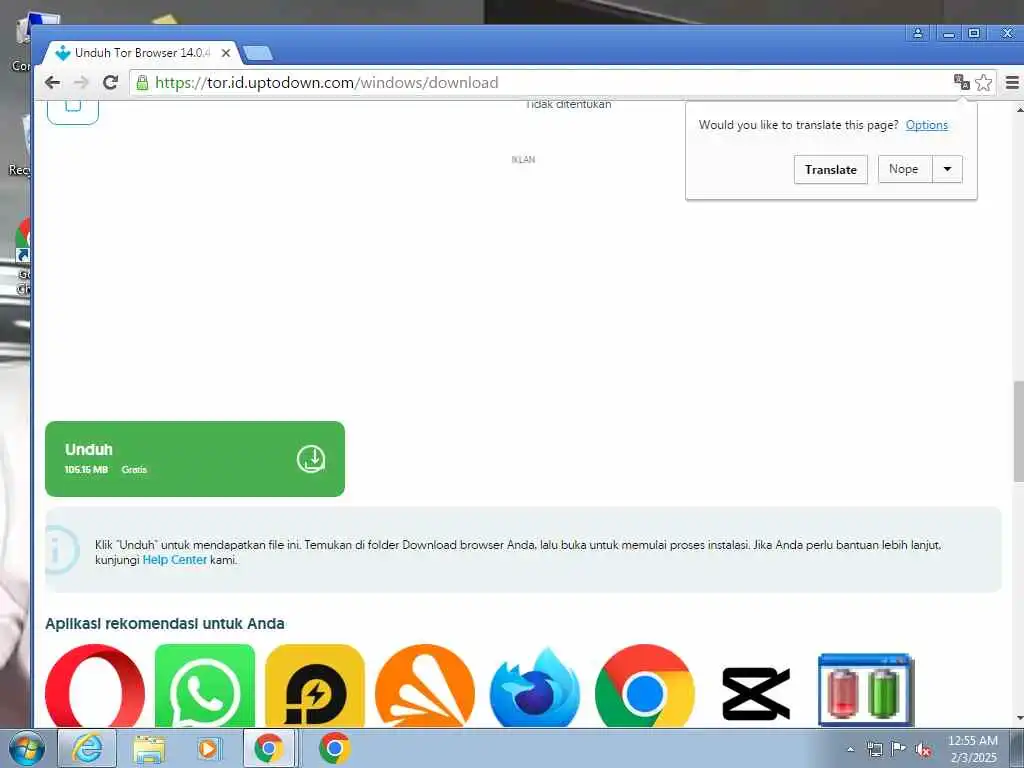Click the download circle icon in Unduh button
The width and height of the screenshot is (1024, 768).
coord(311,459)
